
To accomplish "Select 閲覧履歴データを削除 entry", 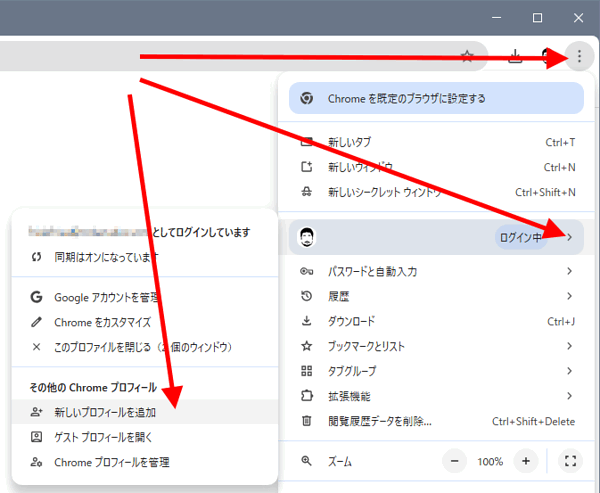I will pyautogui.click(x=436, y=421).
